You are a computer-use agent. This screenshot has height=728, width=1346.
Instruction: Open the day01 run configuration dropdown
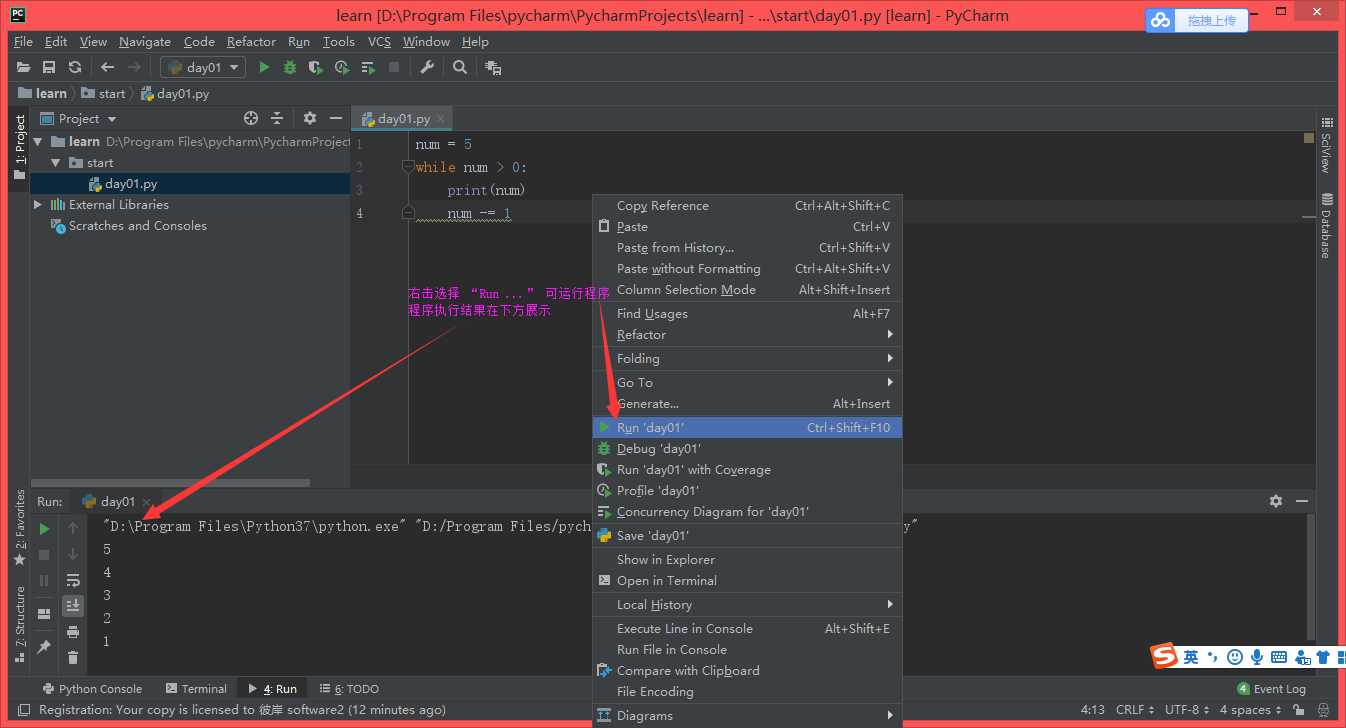click(x=203, y=67)
